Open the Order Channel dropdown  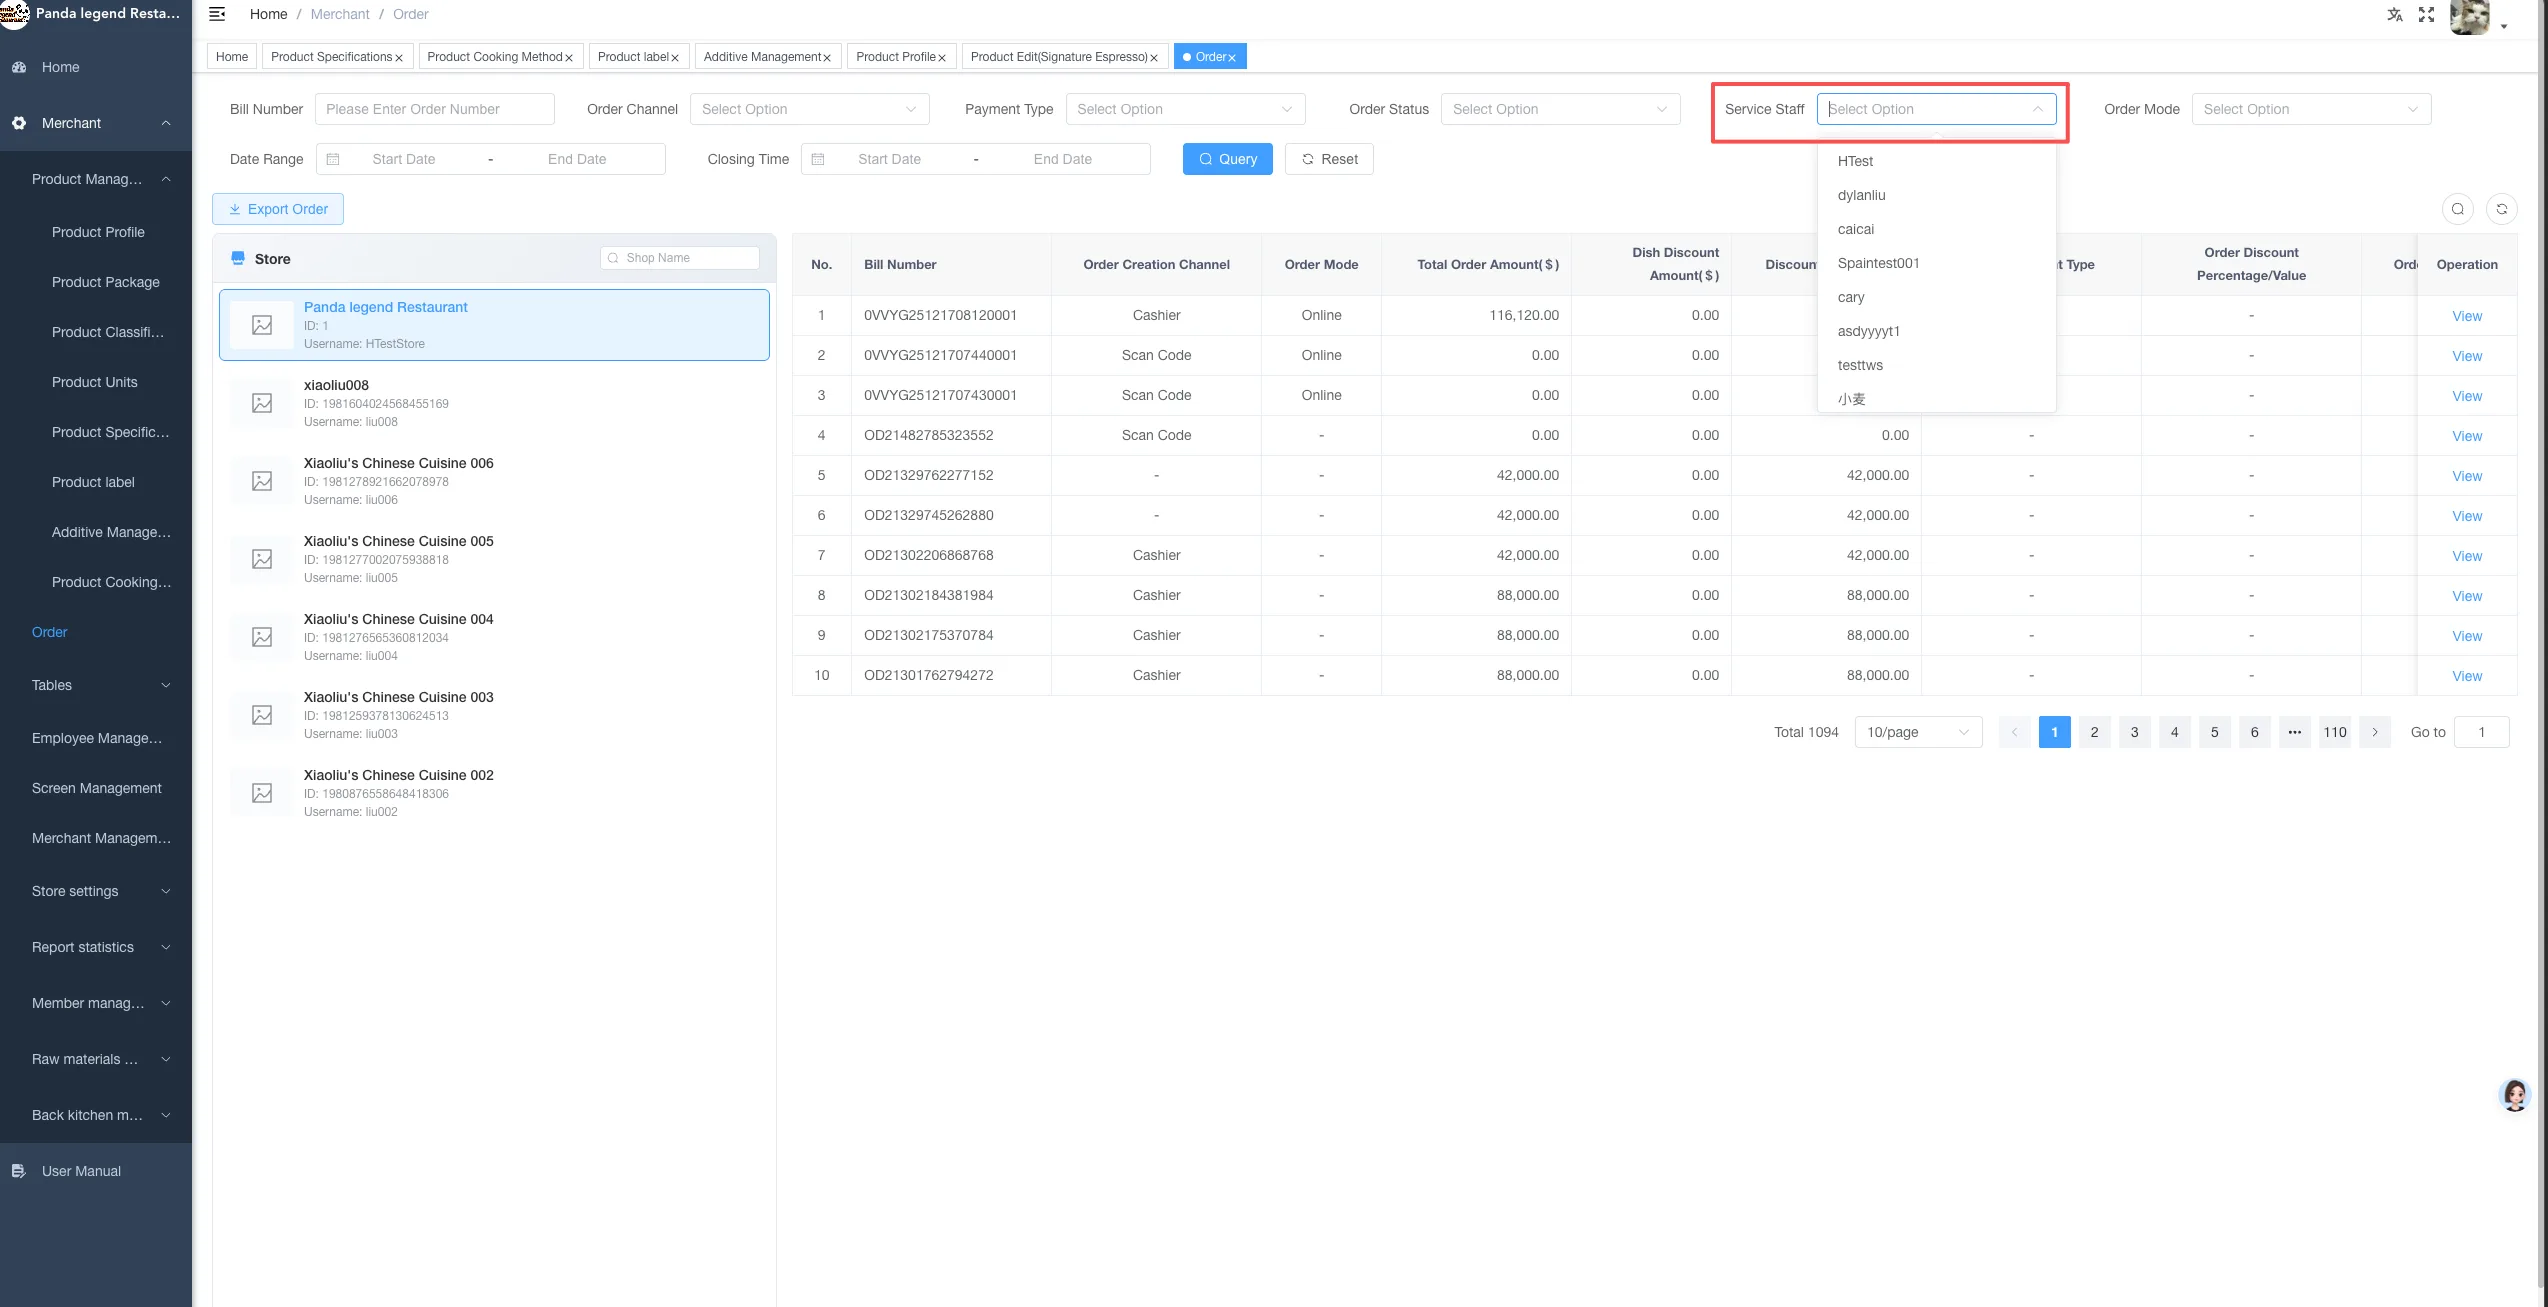(809, 109)
